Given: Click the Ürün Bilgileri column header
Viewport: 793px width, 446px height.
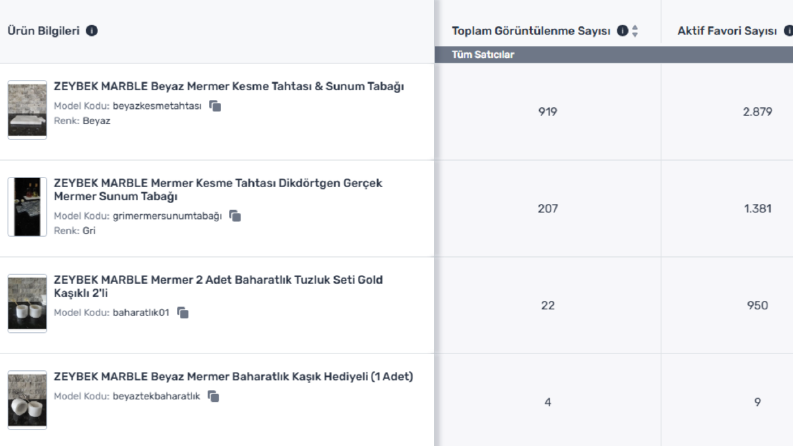Looking at the screenshot, I should 43,31.
